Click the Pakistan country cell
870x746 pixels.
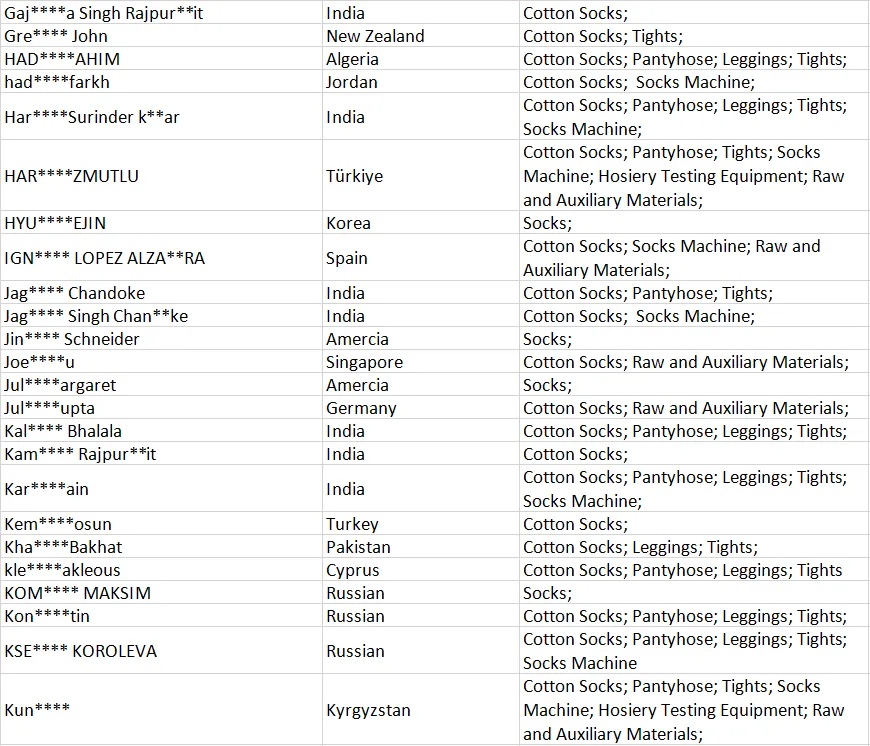(x=421, y=546)
